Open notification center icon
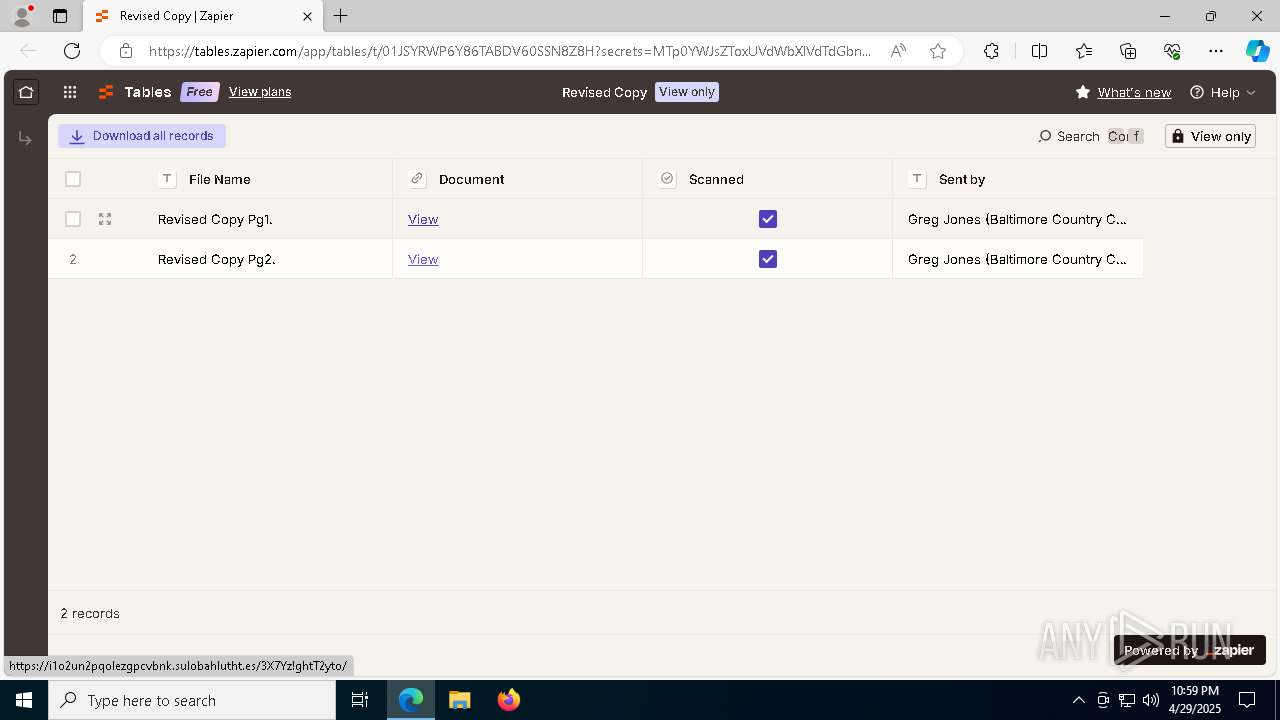Screen dimensions: 1280x720 tap(1247, 700)
